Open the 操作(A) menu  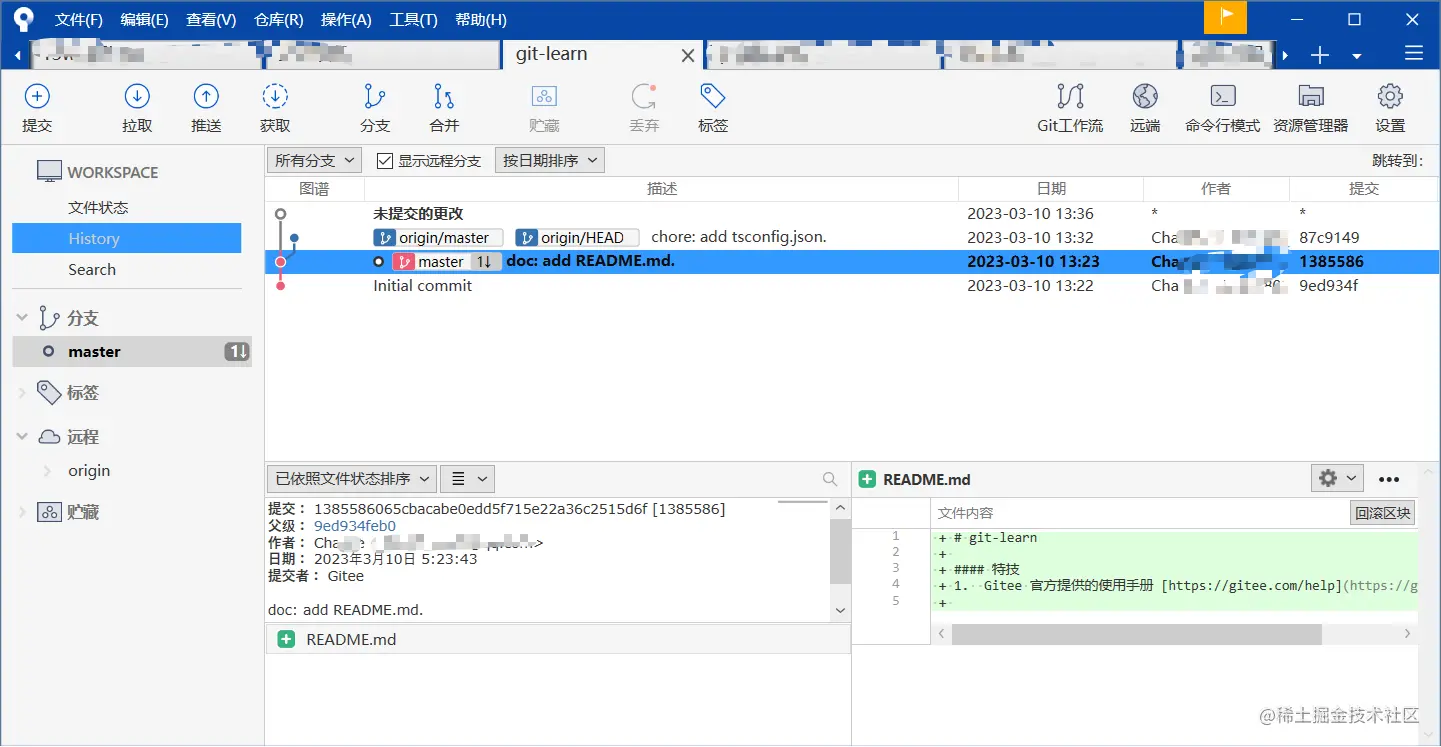point(346,19)
